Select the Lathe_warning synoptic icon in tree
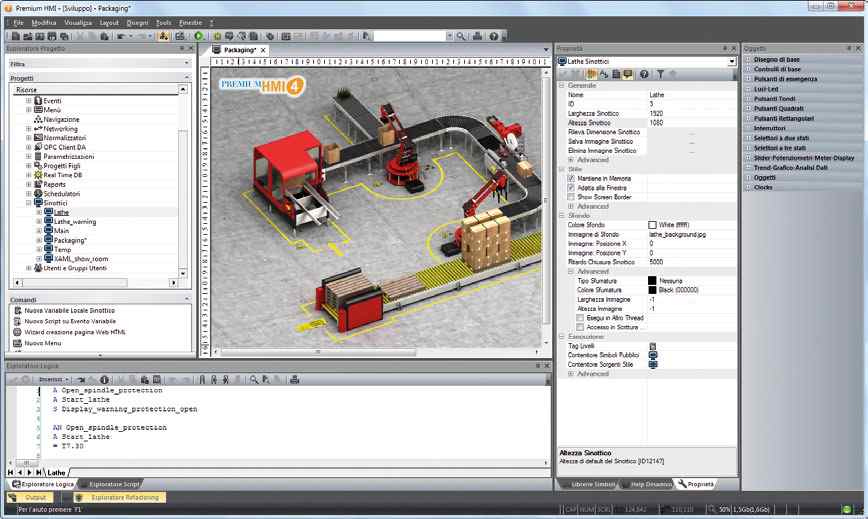Screen dimensions: 868x519 (48, 222)
